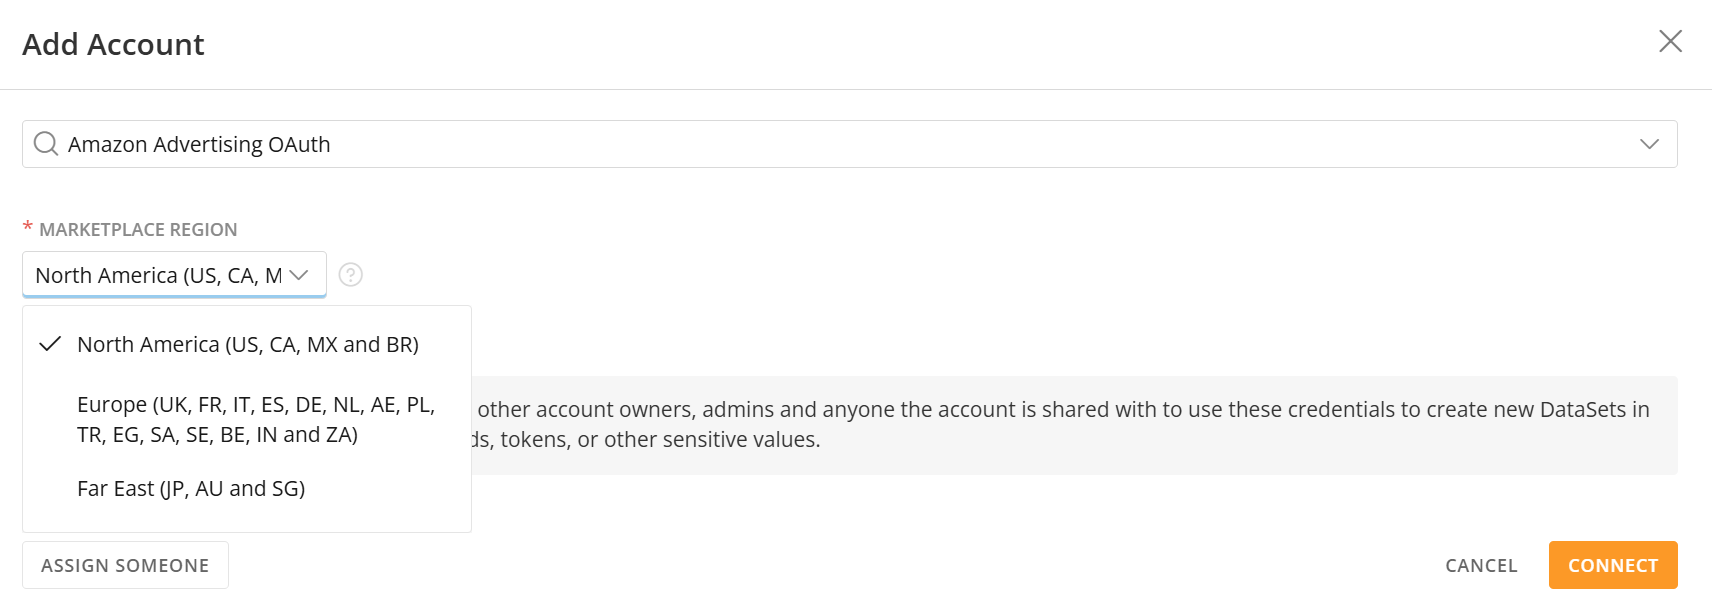This screenshot has height=613, width=1712.
Task: Choose Far East (JP, AU and SG)
Action: click(191, 489)
